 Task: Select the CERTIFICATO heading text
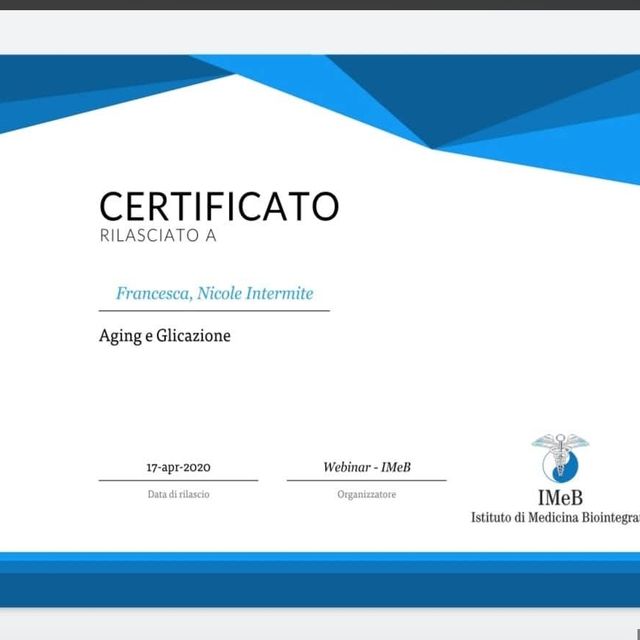(219, 207)
